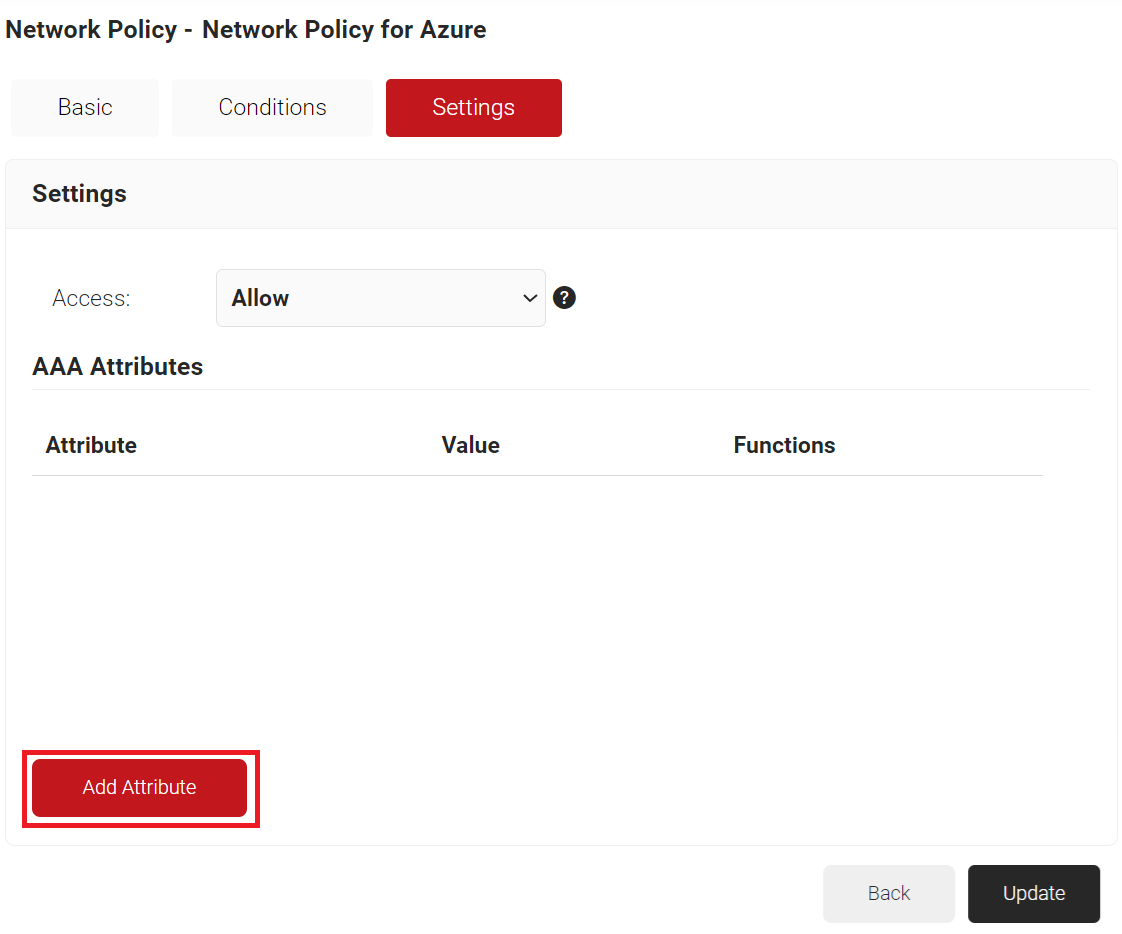Screen dimensions: 1122x934
Task: Click the empty AAA attributes table area
Action: pos(536,600)
